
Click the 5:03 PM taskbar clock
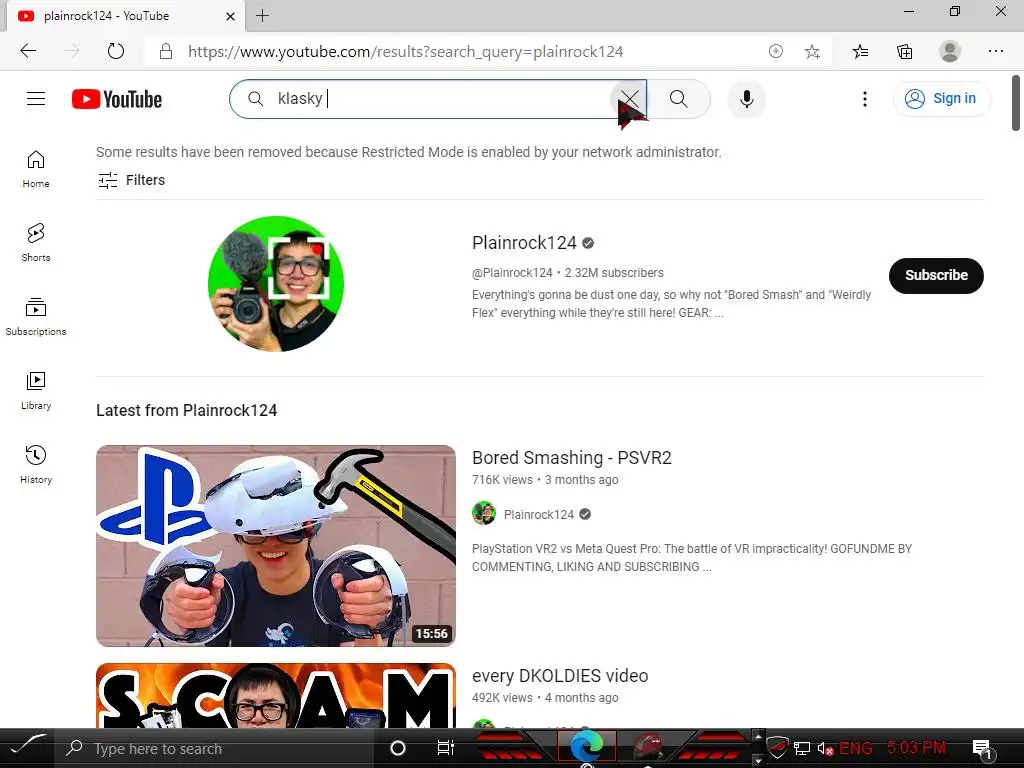tap(916, 747)
